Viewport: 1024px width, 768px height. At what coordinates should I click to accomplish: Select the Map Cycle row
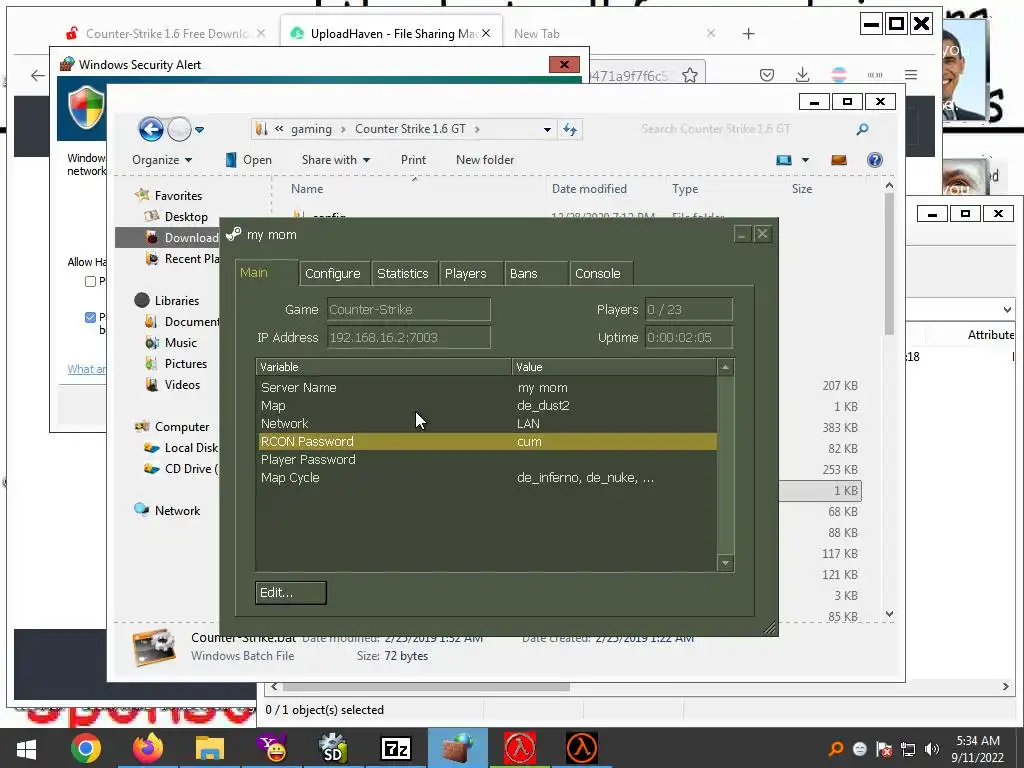(x=487, y=477)
